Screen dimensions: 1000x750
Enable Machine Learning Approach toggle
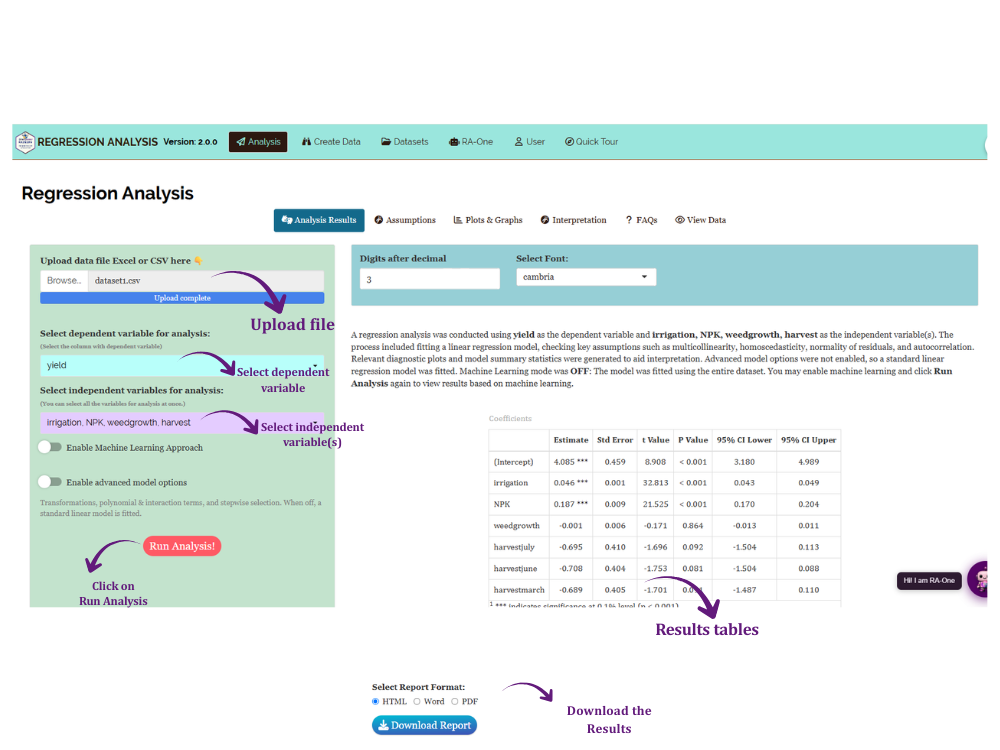(x=50, y=447)
